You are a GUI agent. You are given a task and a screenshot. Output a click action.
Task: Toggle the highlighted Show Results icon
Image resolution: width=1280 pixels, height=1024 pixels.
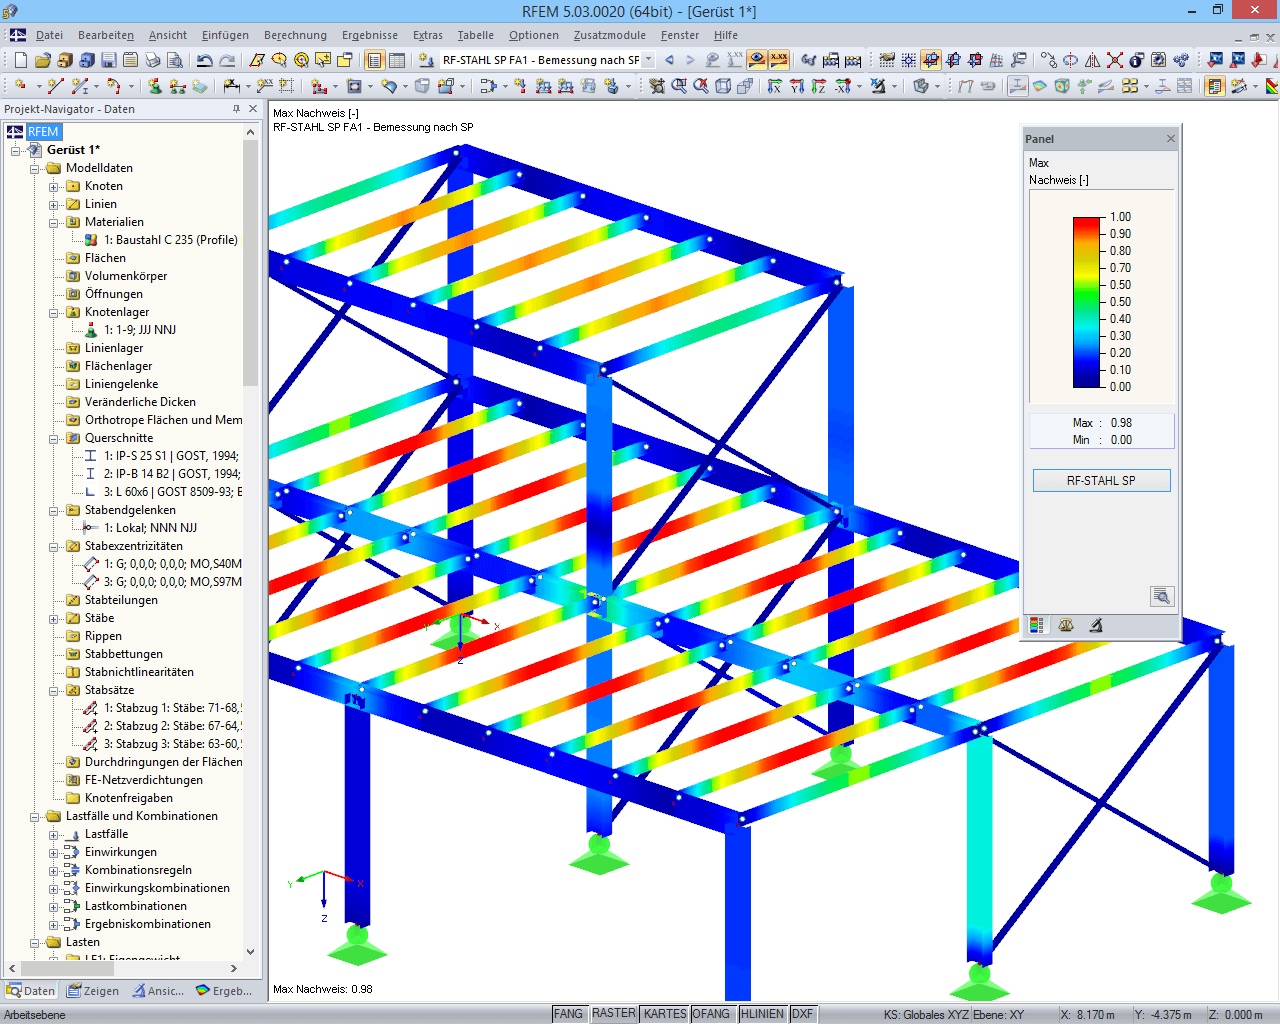[756, 59]
